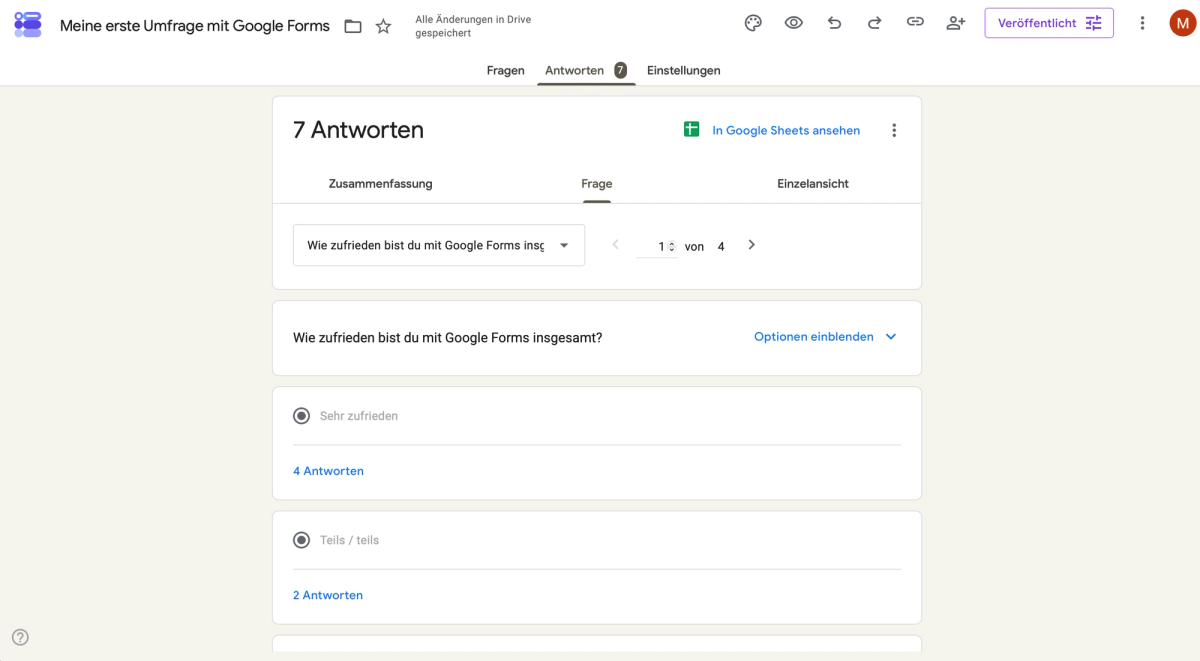The image size is (1200, 661).
Task: Click the 7 Antworten heading
Action: 358,130
